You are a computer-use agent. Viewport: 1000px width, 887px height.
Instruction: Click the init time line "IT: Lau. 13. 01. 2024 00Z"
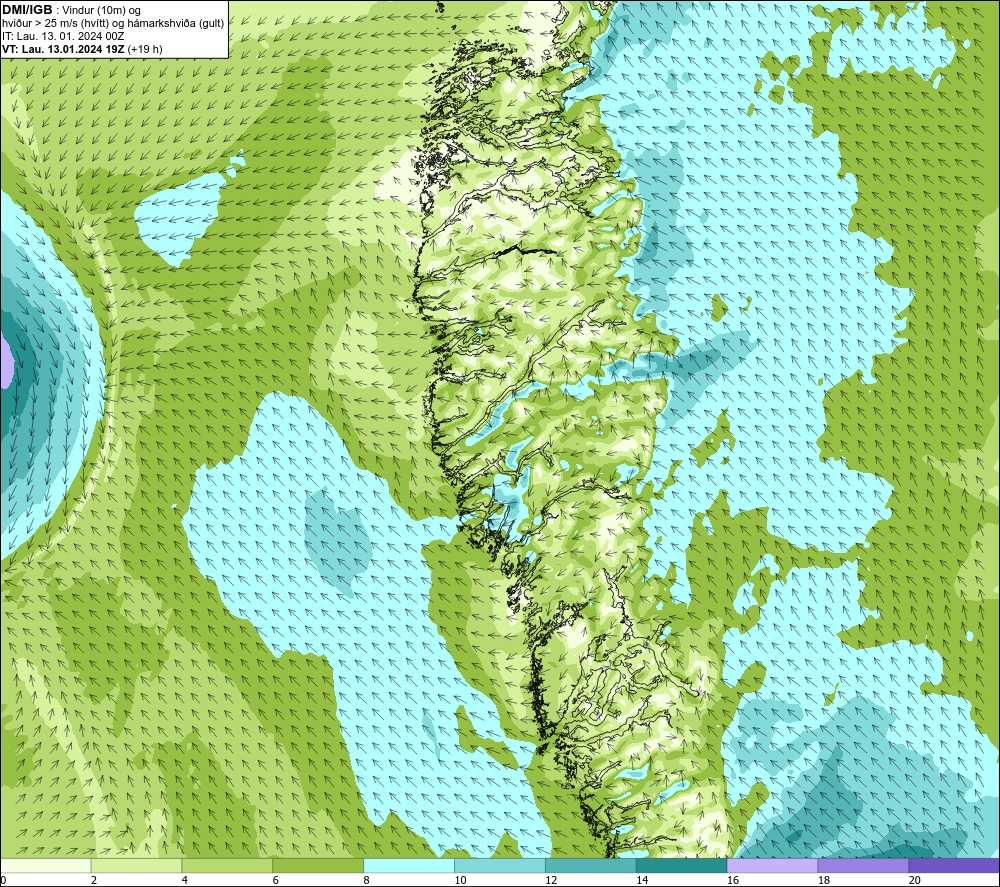[x=63, y=36]
